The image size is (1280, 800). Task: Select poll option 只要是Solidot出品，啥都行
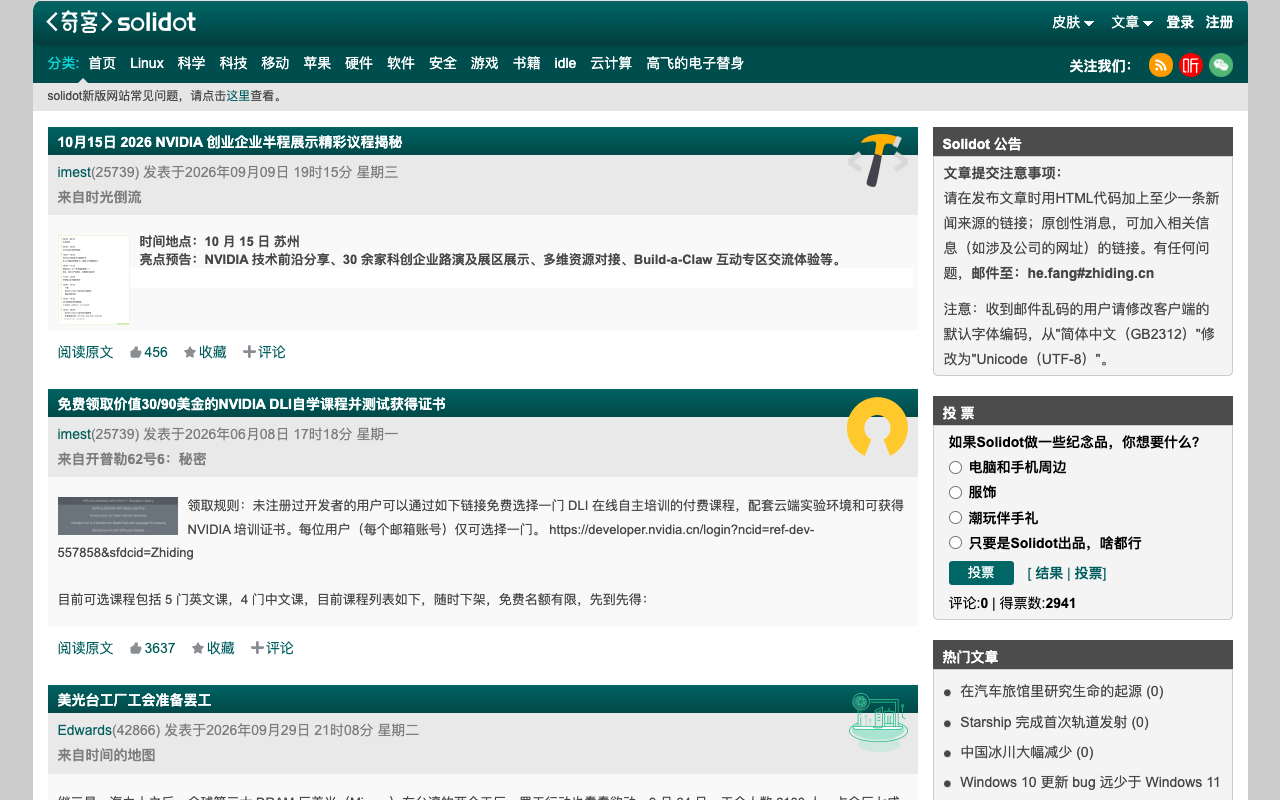(x=955, y=543)
